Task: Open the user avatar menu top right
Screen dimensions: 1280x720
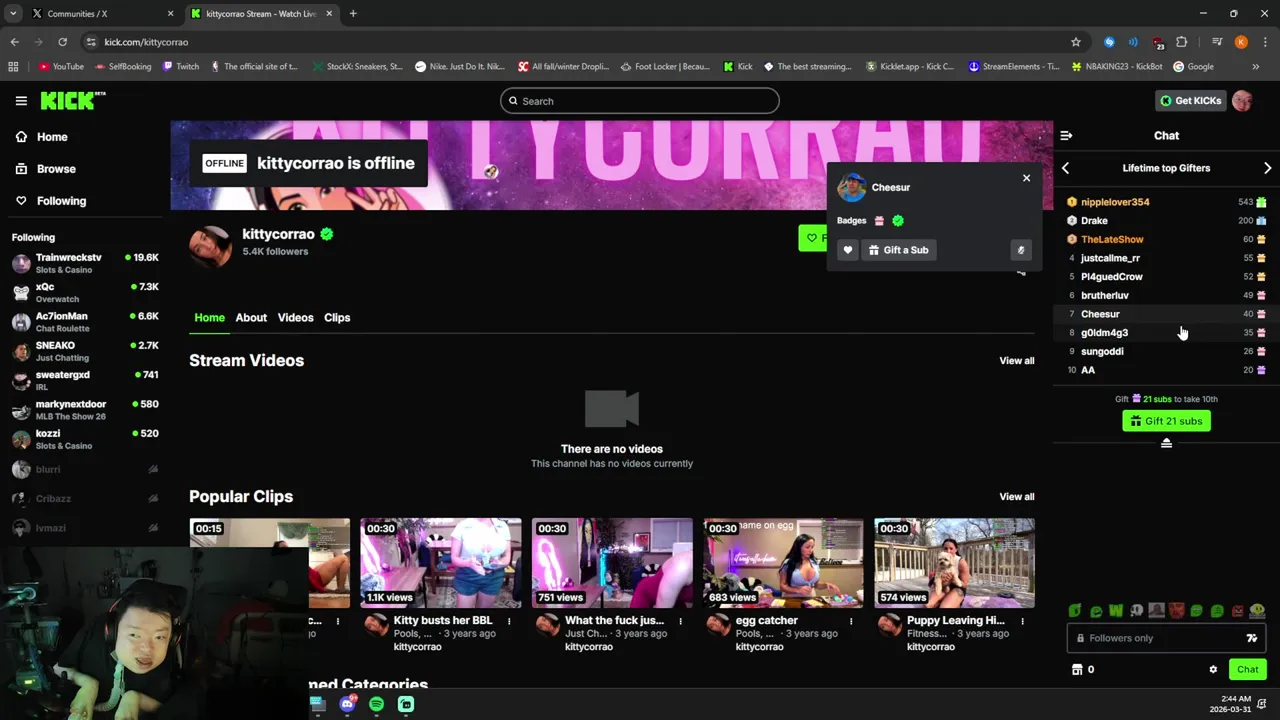Action: pyautogui.click(x=1242, y=101)
